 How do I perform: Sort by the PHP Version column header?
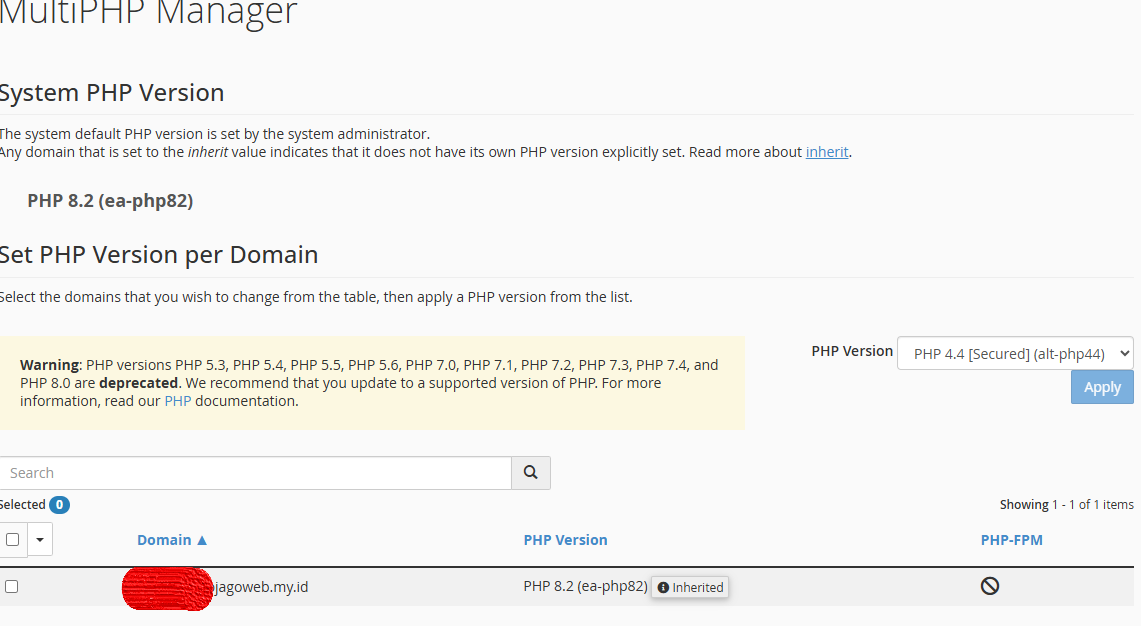[565, 540]
